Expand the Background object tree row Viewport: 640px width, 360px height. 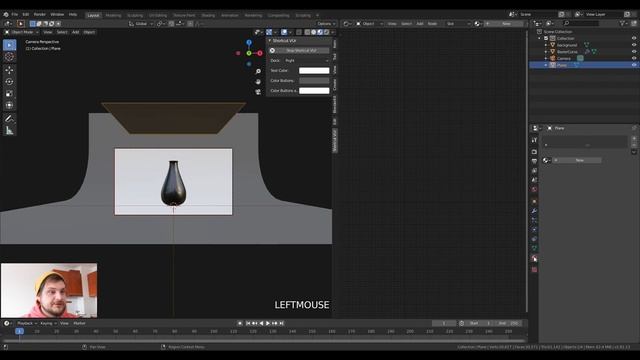[546, 45]
